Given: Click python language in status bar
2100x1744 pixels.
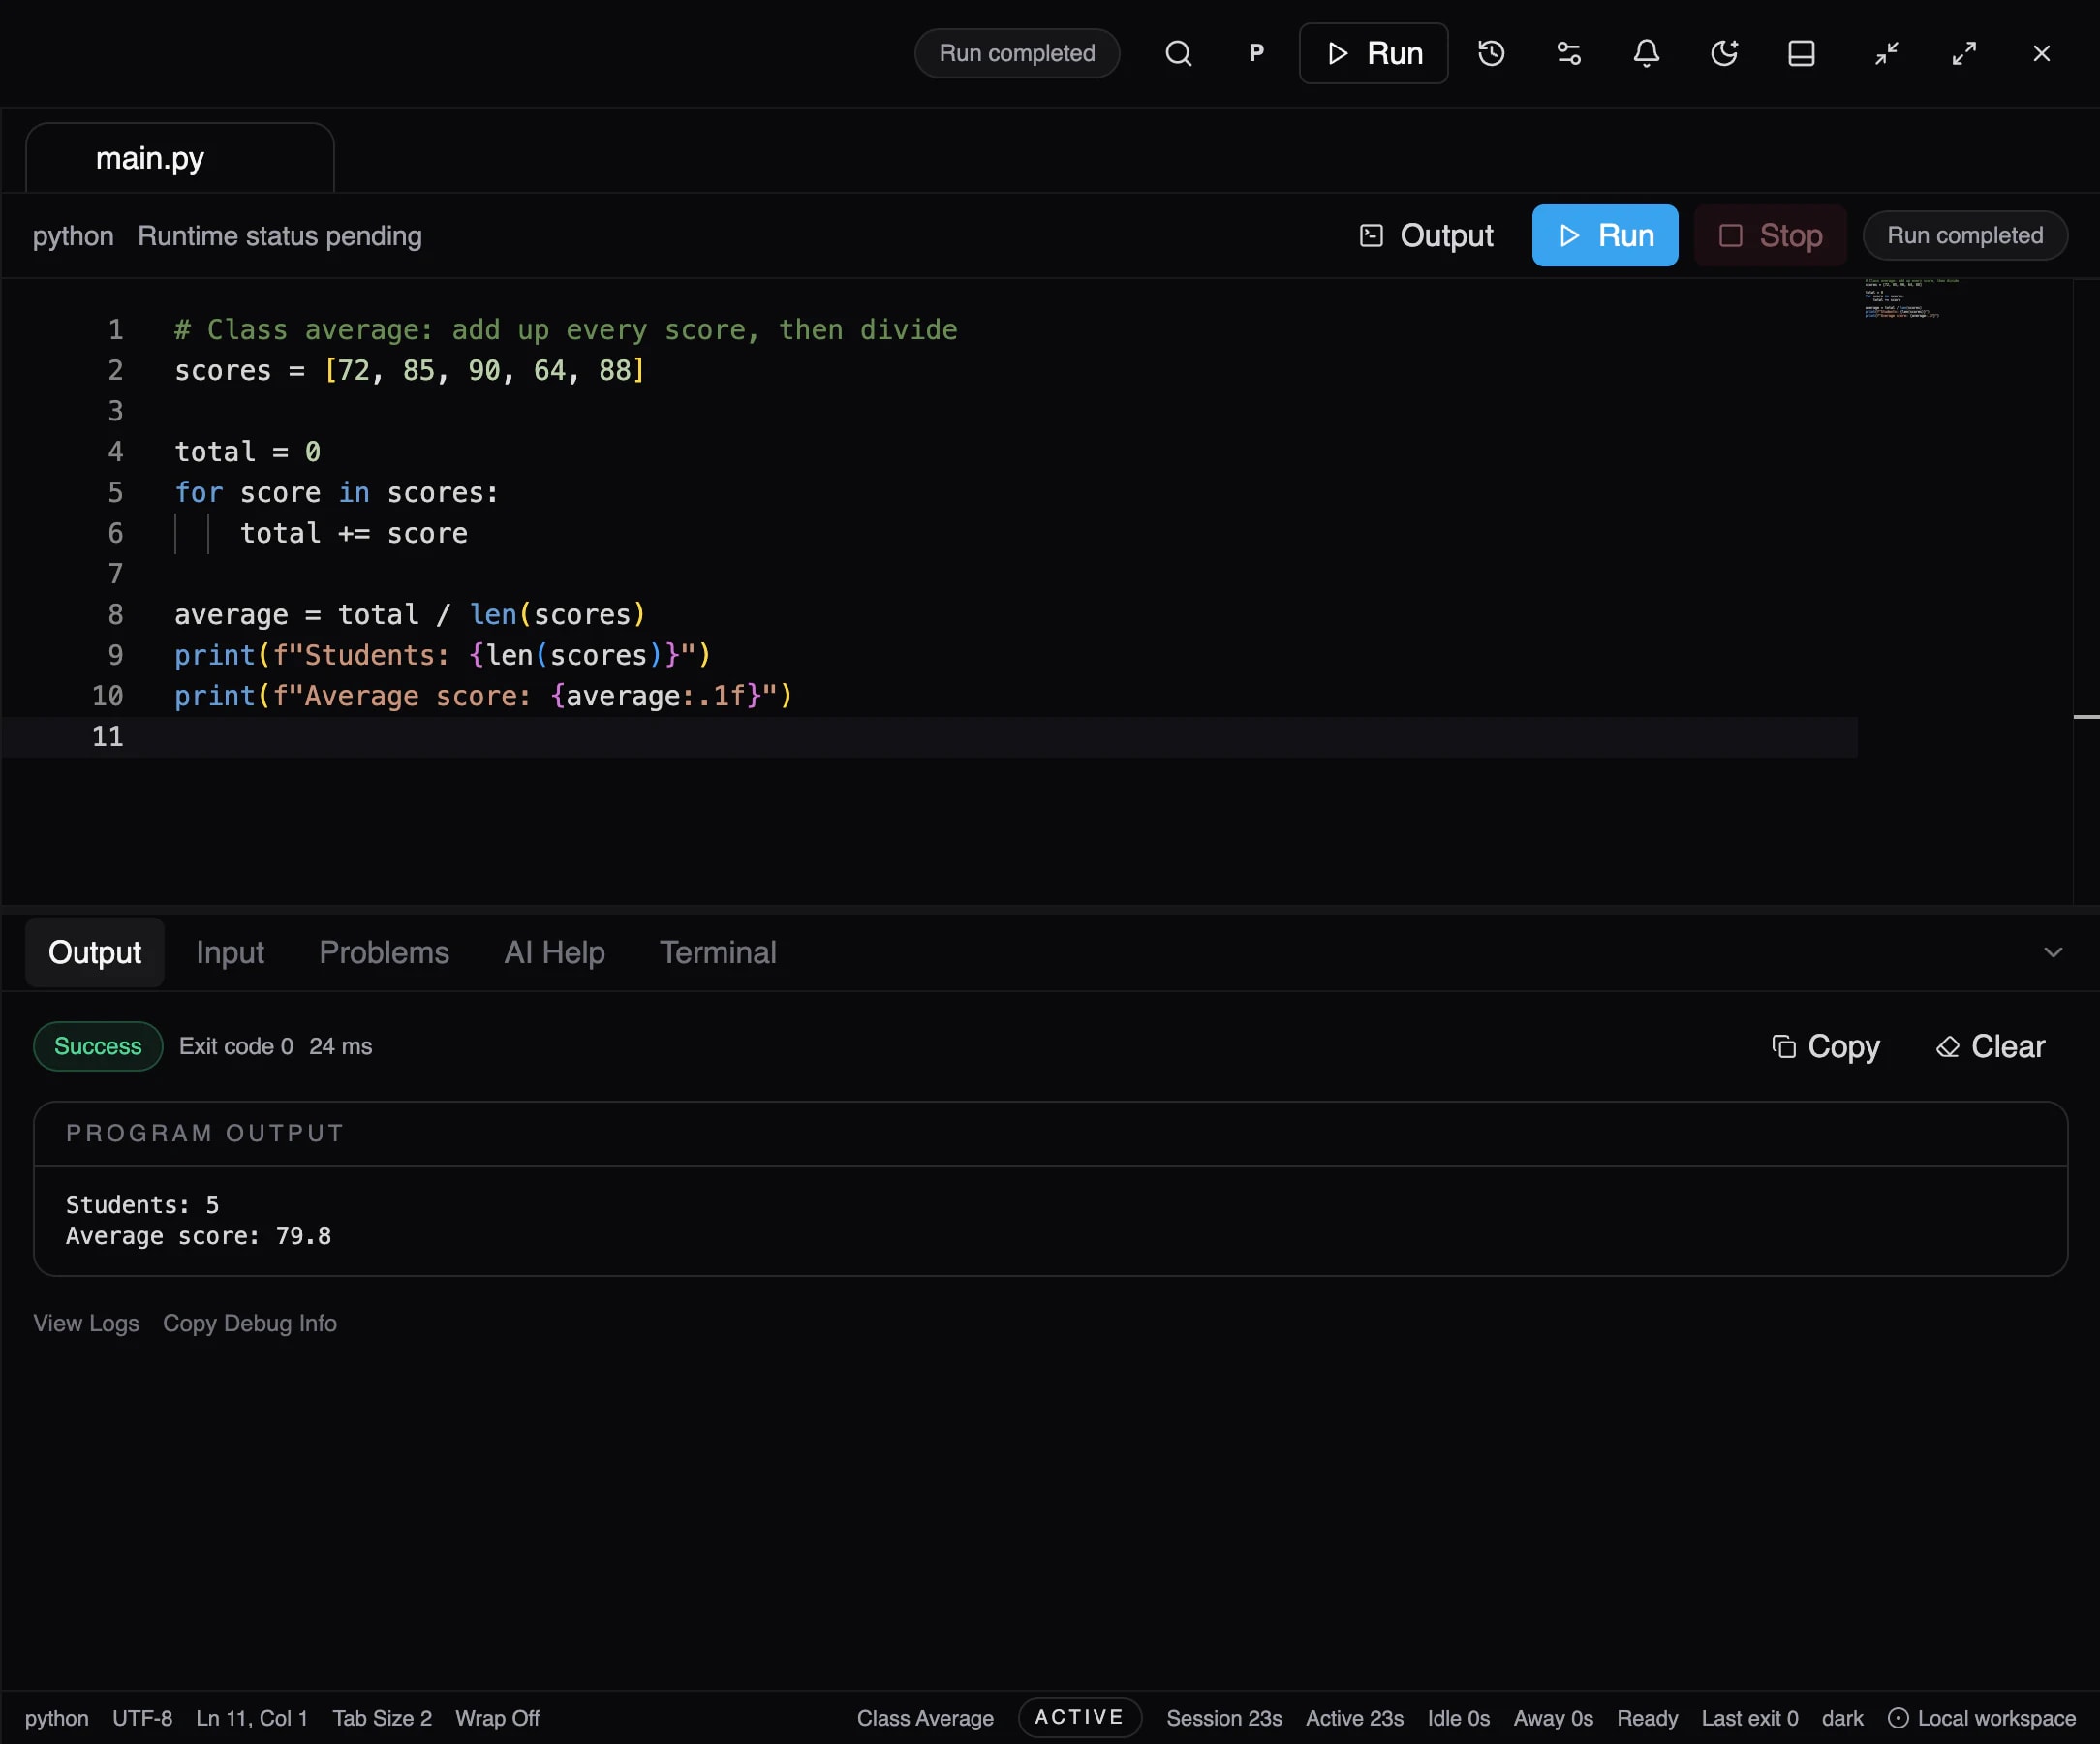Looking at the screenshot, I should tap(57, 1718).
